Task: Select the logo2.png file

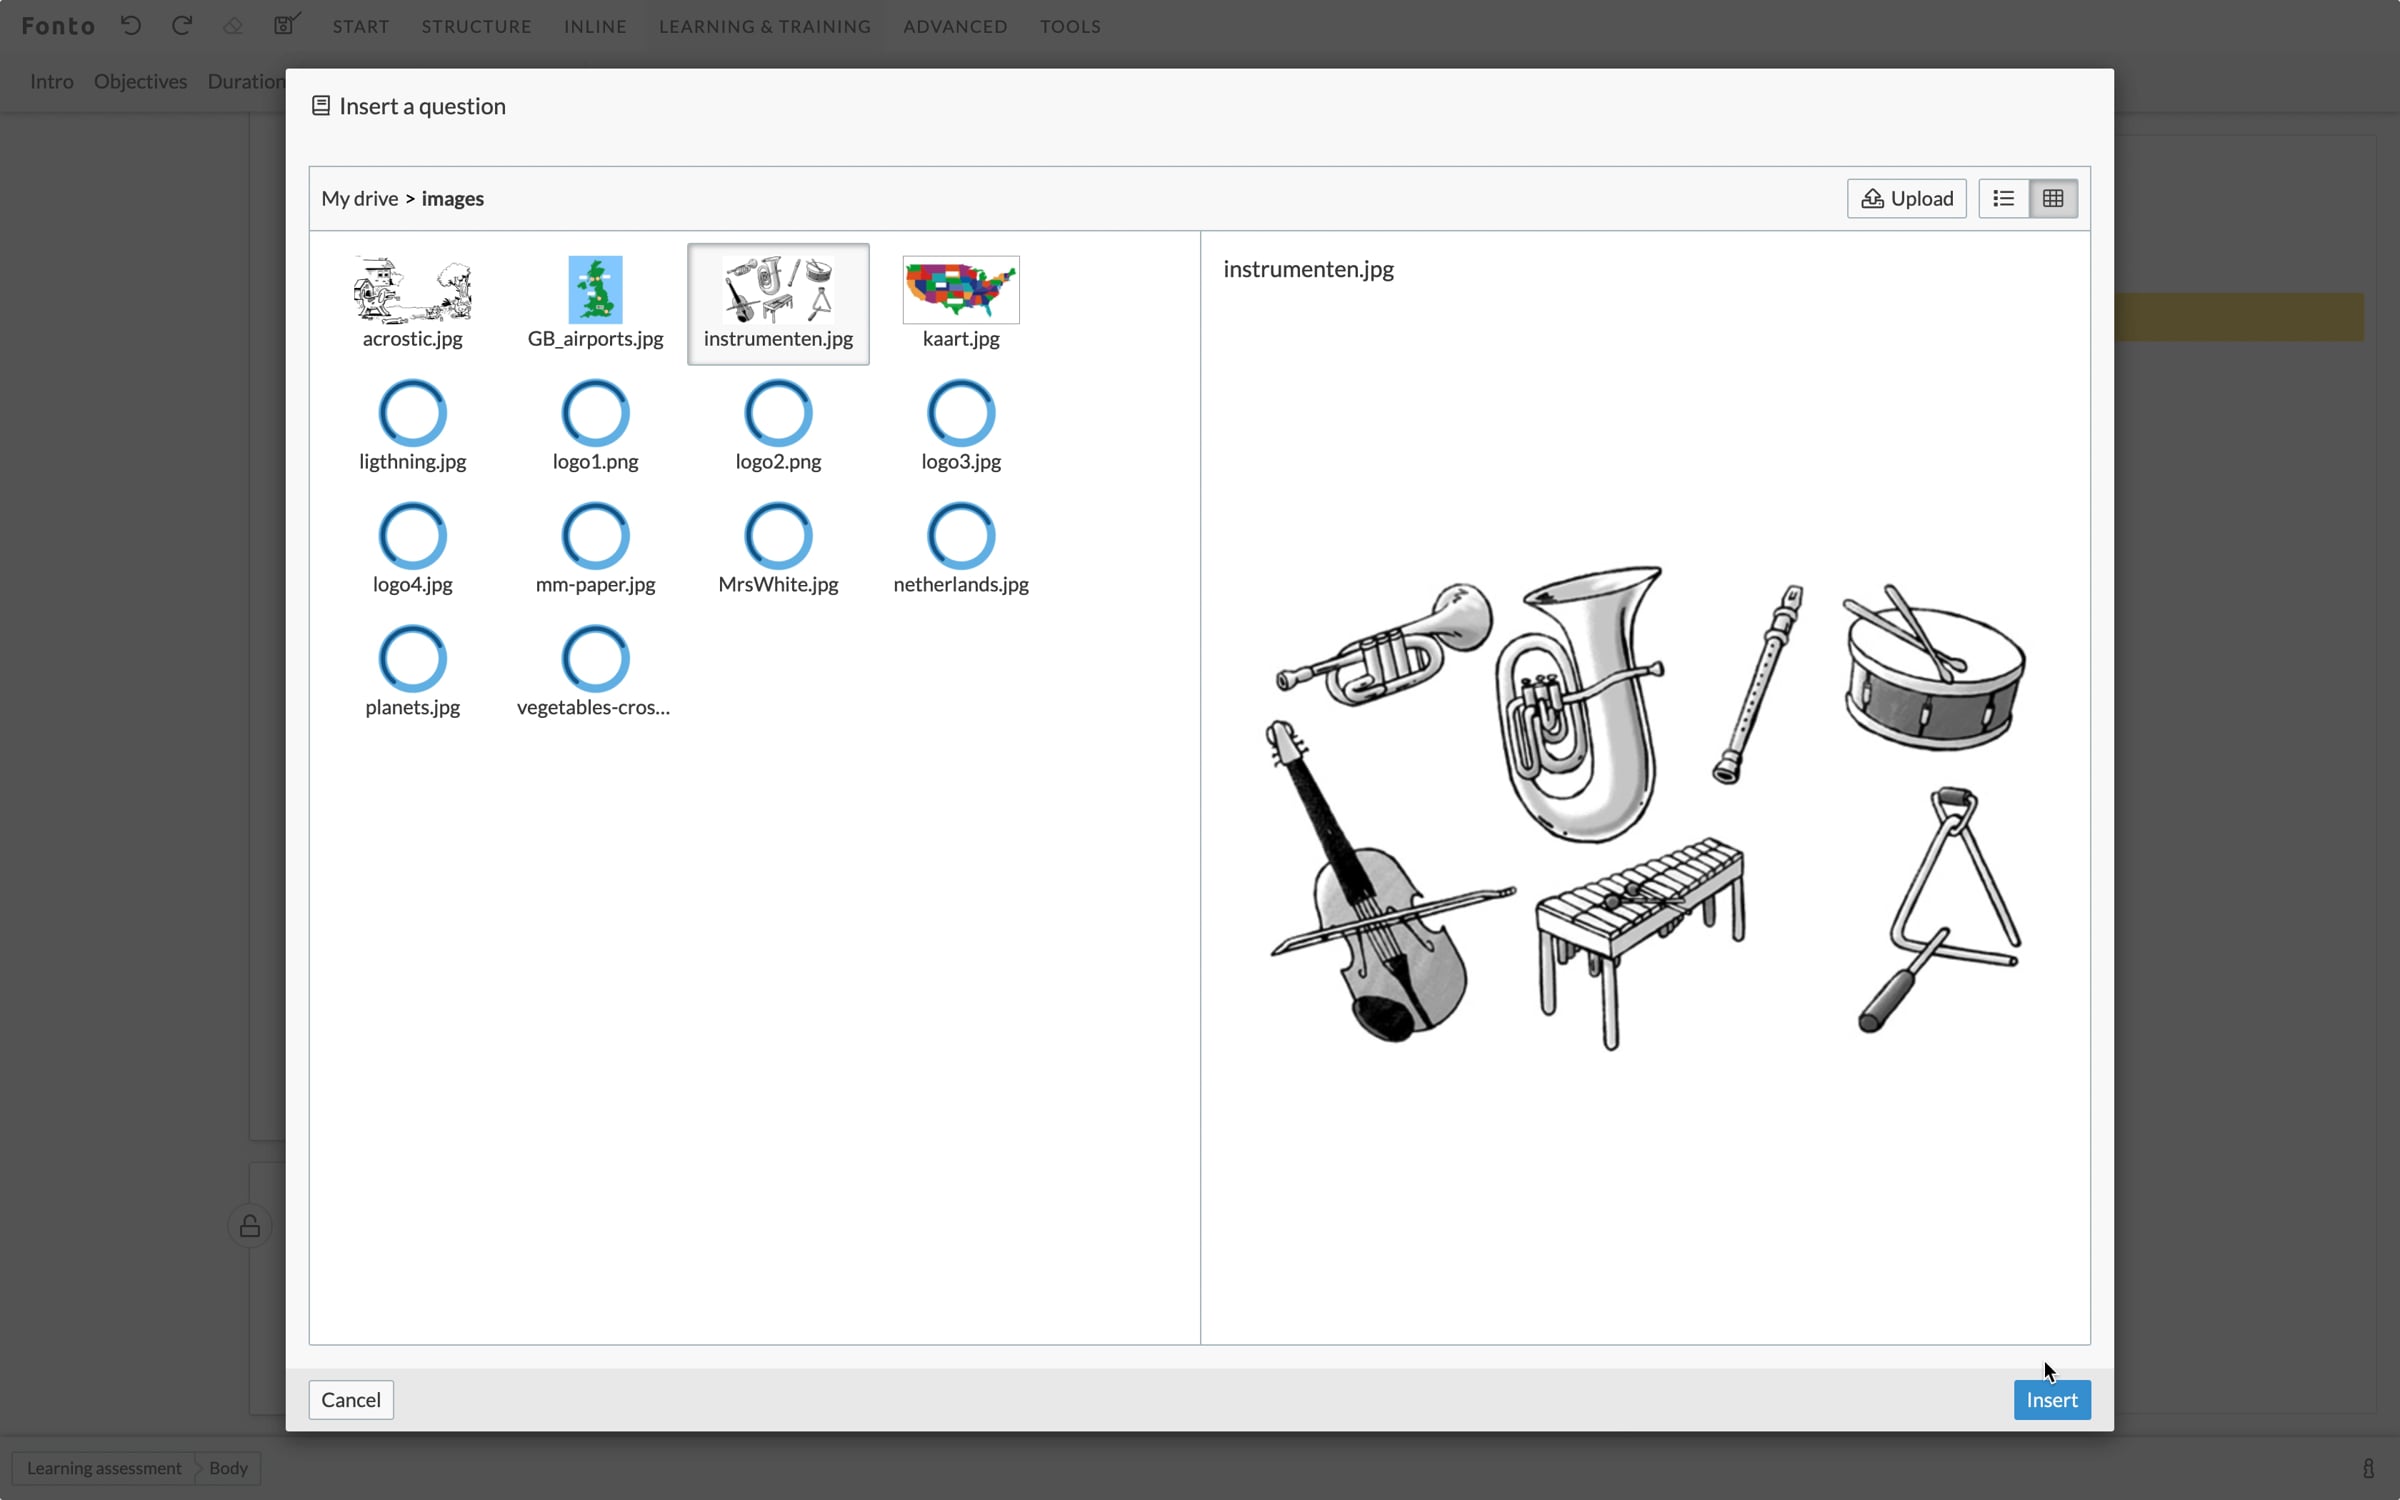Action: click(778, 426)
